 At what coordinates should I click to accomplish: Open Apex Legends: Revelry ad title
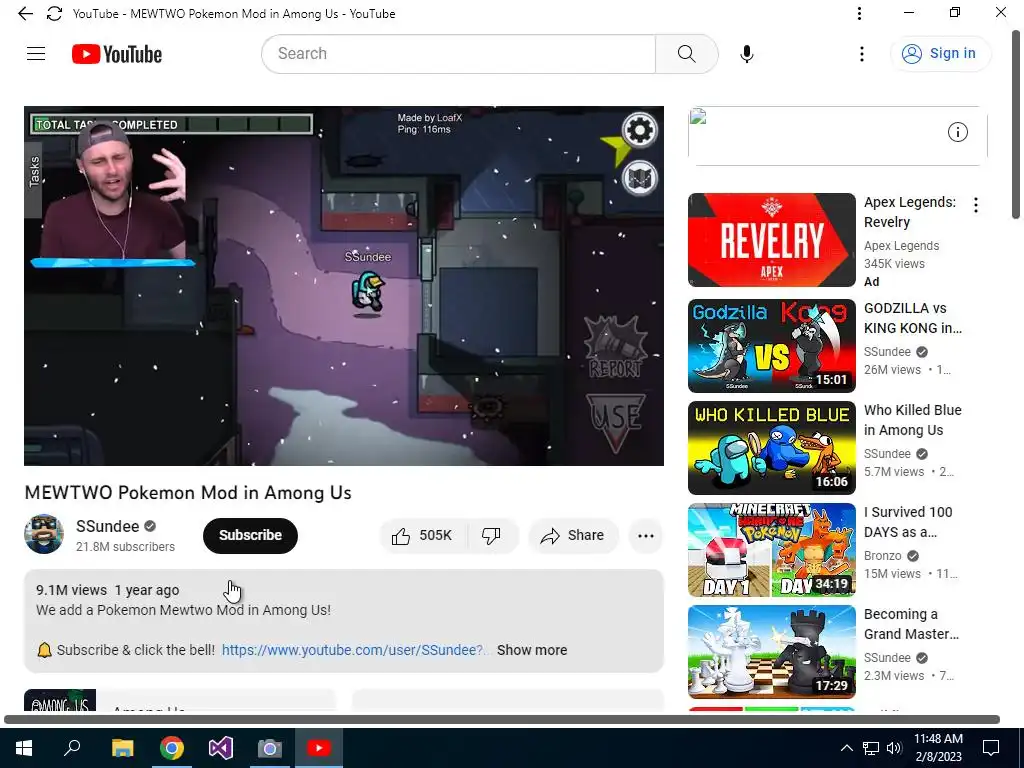pos(909,212)
